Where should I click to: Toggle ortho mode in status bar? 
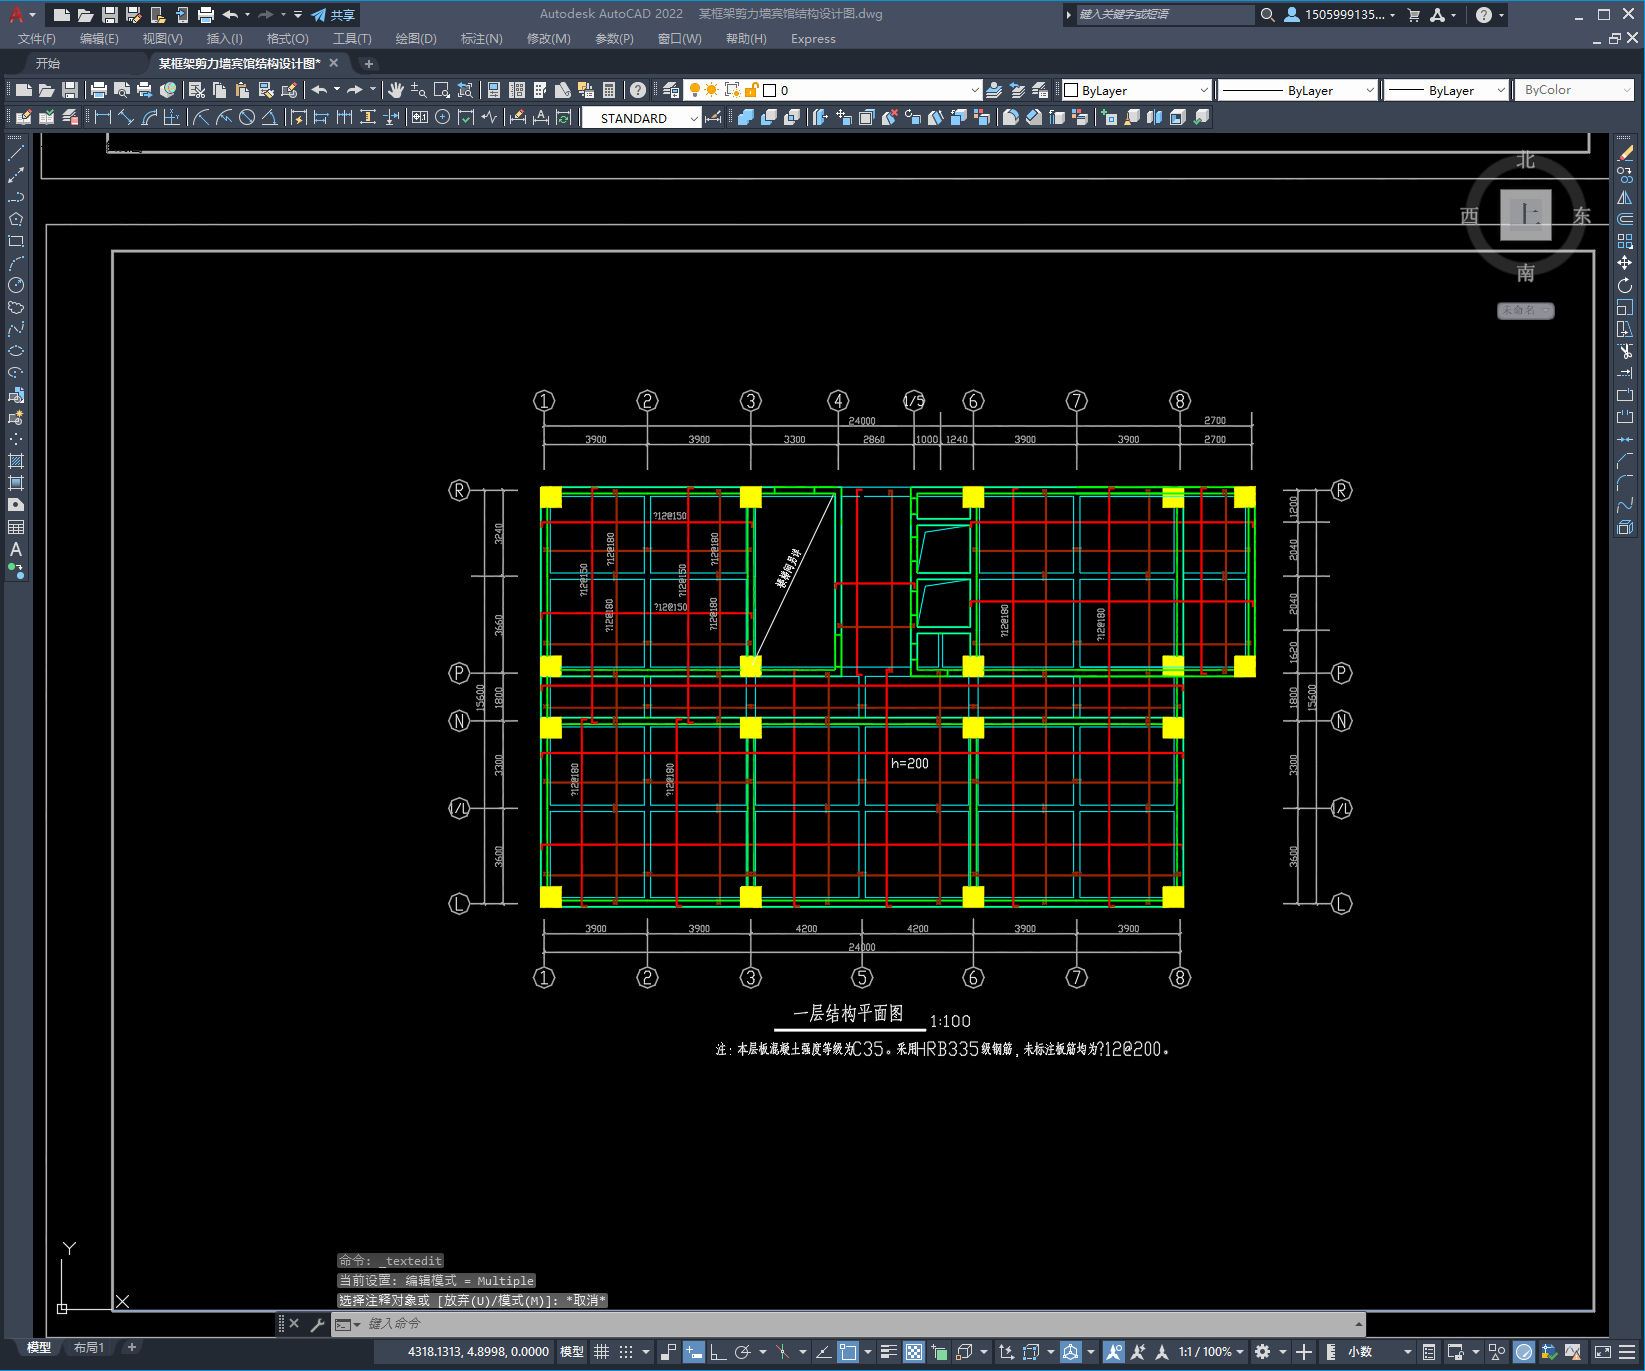tap(717, 1352)
